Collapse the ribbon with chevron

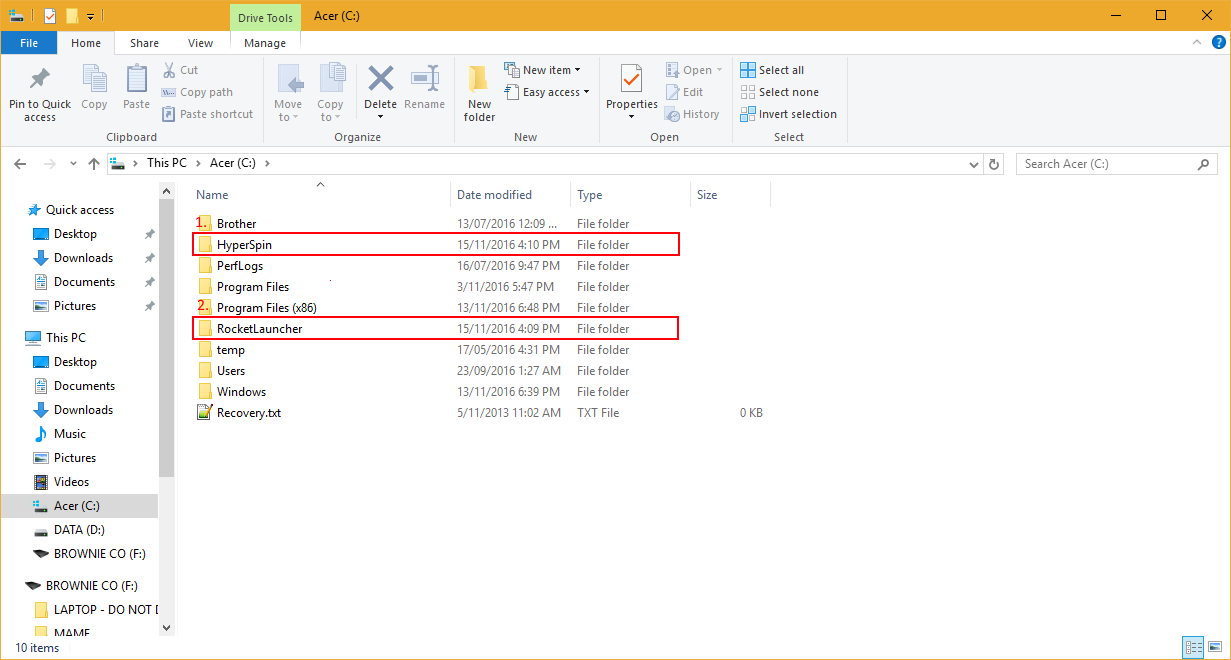1195,43
